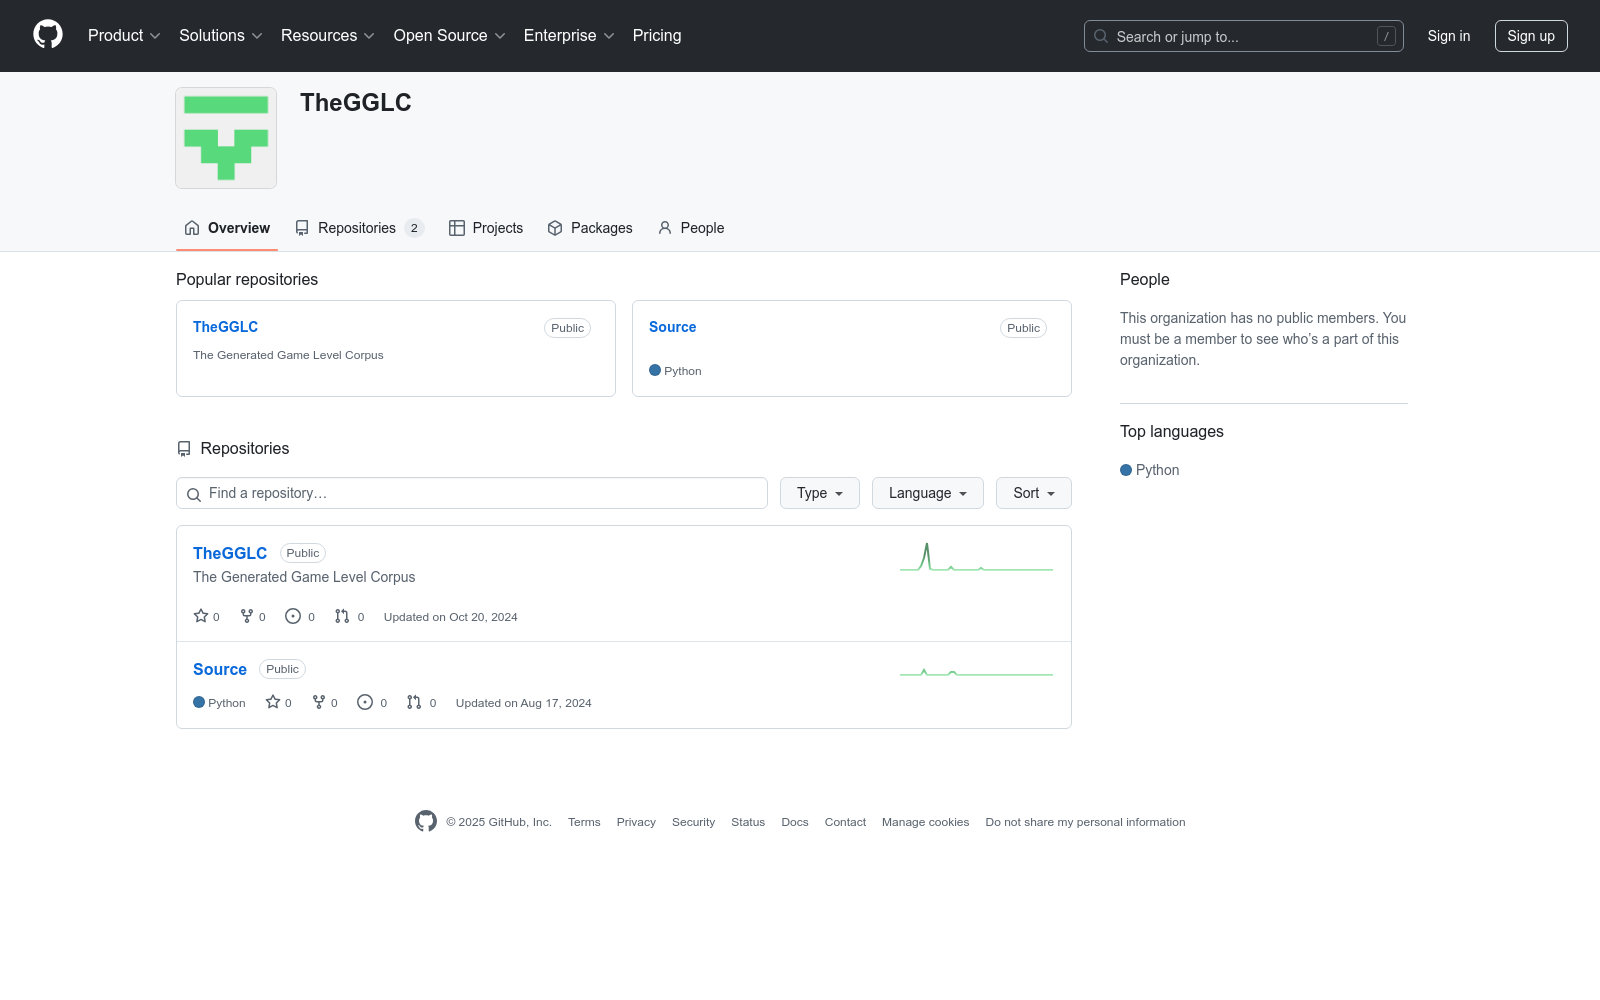
Task: Click the TheGGLC organization avatar
Action: click(x=226, y=138)
